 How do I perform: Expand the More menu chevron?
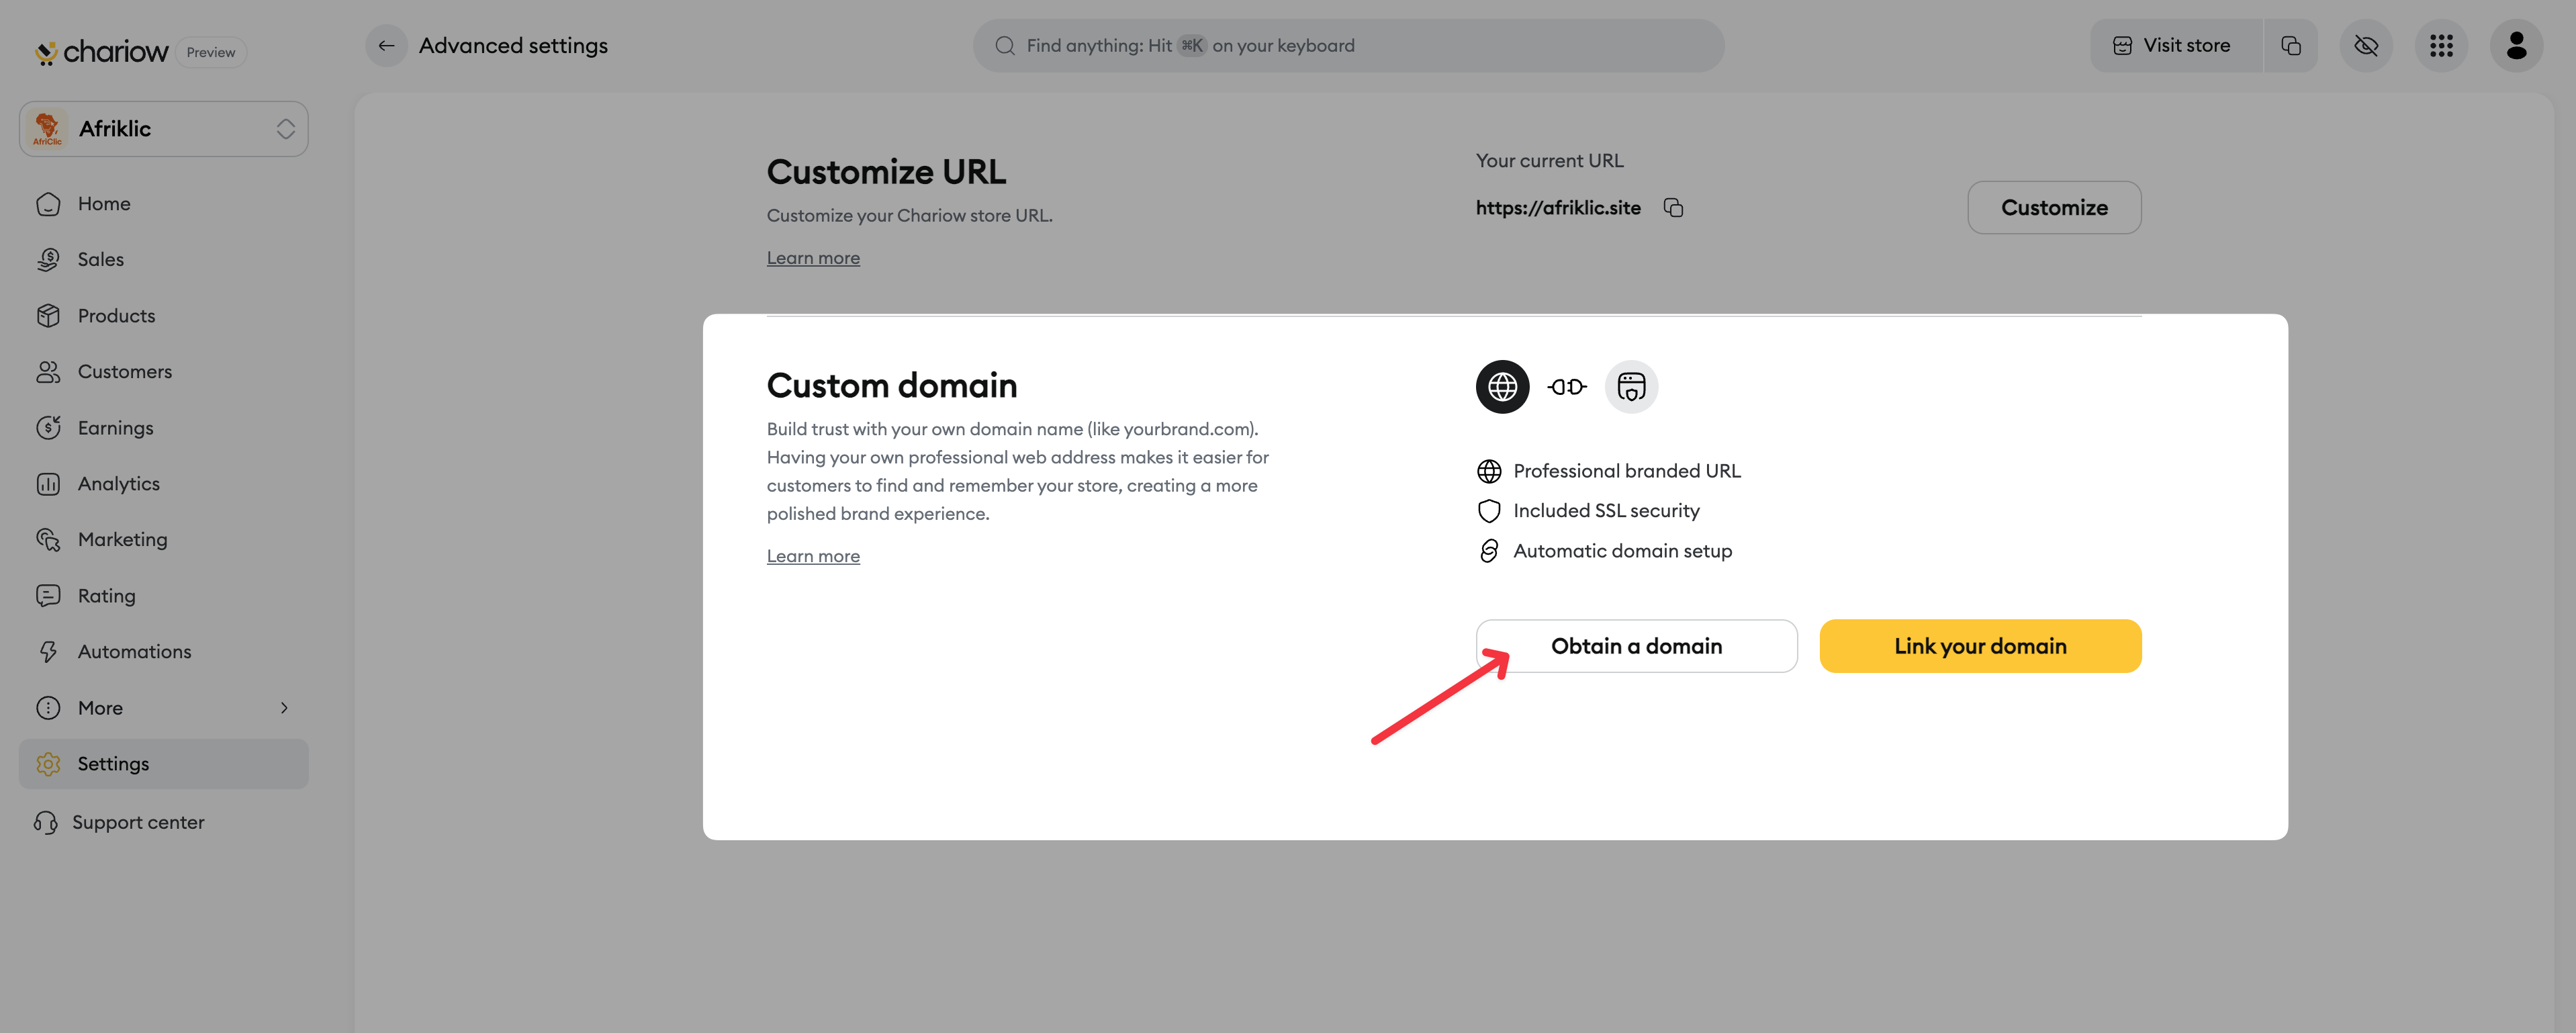284,708
